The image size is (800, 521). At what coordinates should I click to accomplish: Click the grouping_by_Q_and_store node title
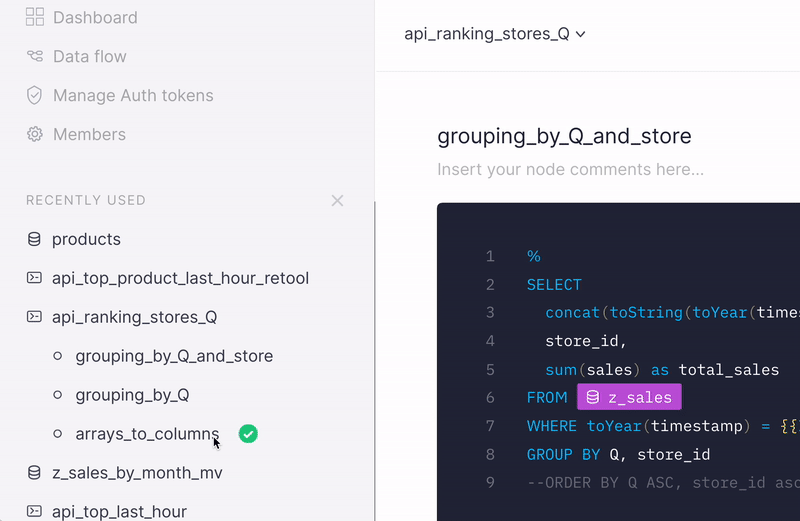(564, 136)
